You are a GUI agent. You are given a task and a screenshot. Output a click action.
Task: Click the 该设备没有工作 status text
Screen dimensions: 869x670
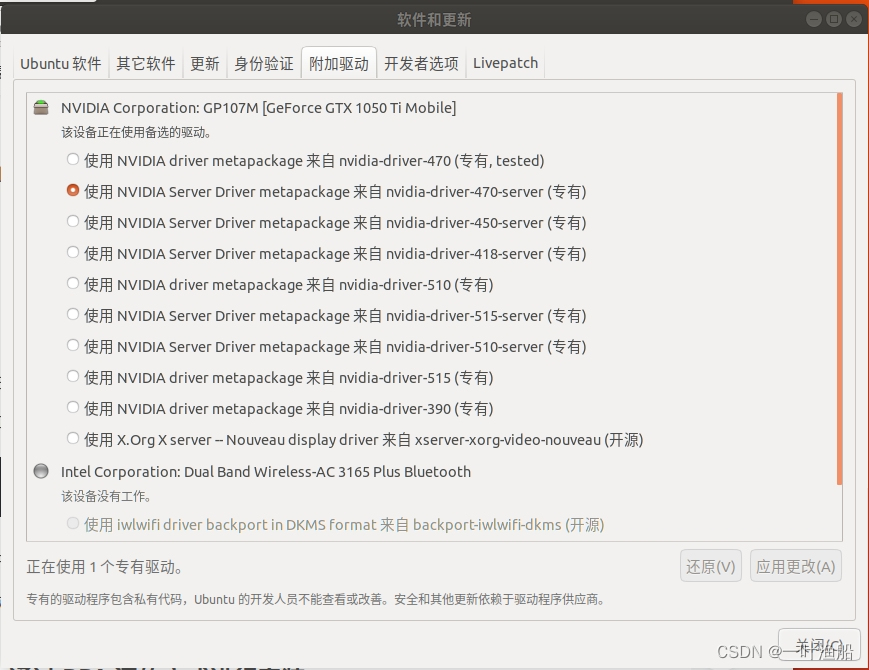point(106,496)
